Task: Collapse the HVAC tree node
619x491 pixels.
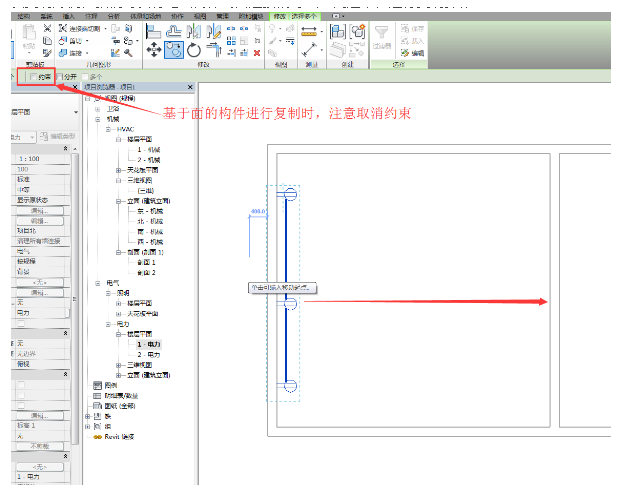Action: tap(108, 130)
